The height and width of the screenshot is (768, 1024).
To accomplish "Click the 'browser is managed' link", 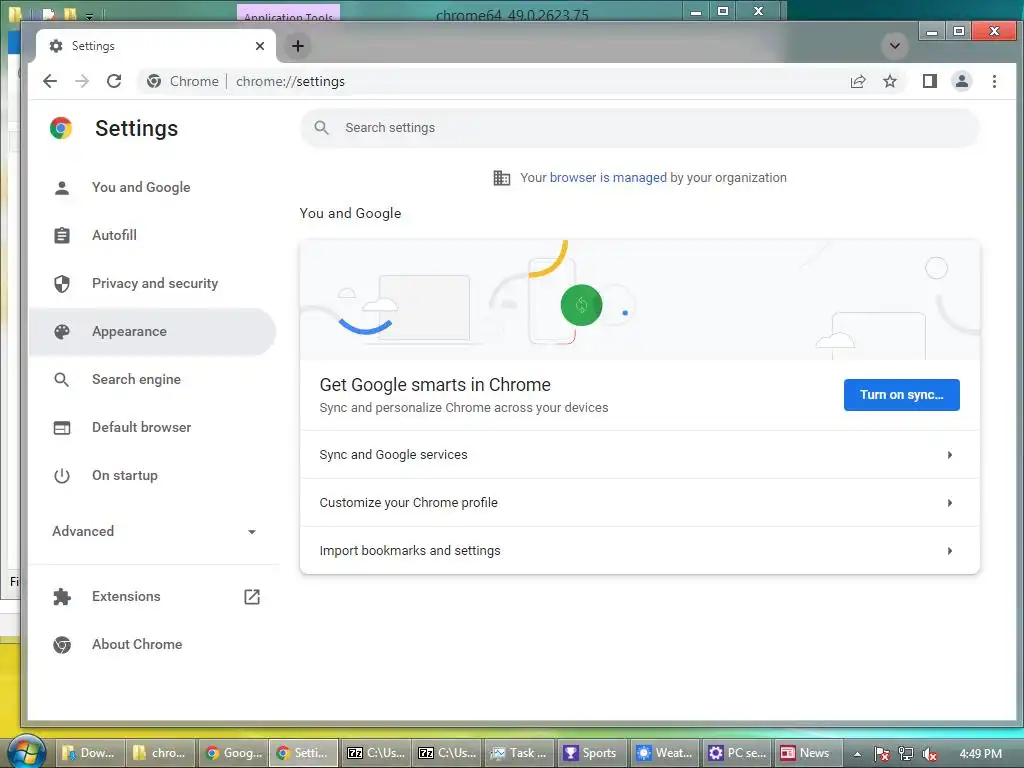I will pos(608,178).
